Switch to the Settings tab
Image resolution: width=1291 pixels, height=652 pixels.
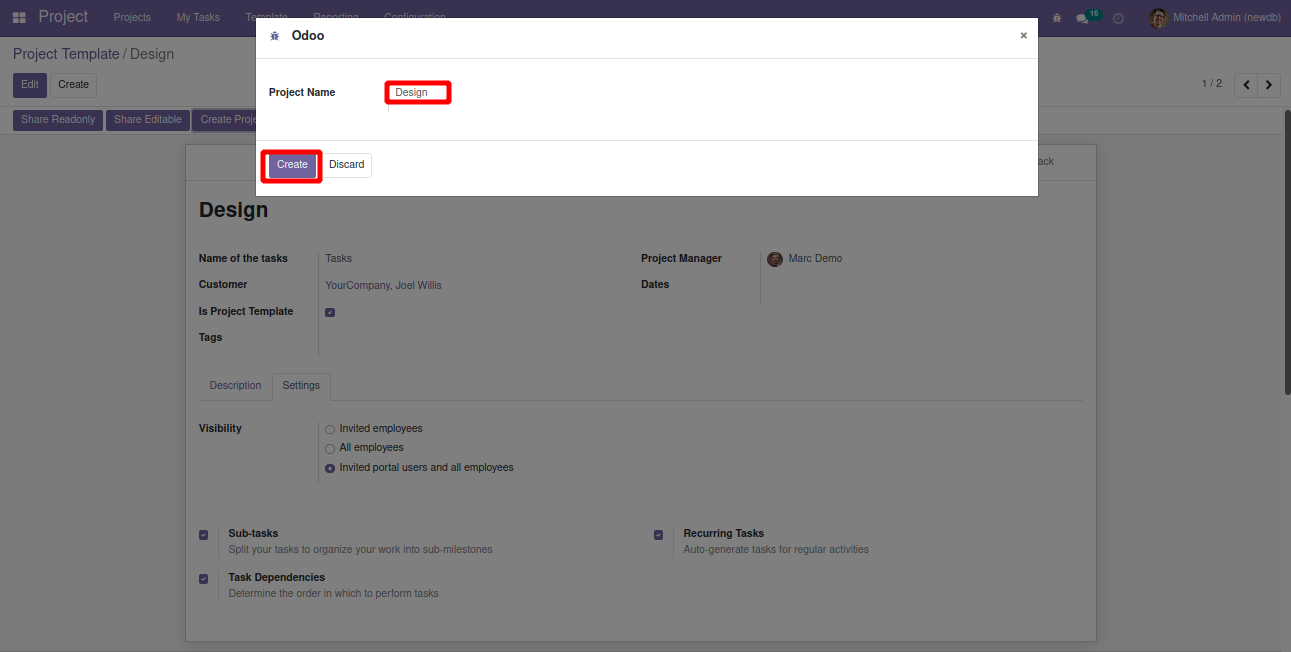tap(301, 386)
